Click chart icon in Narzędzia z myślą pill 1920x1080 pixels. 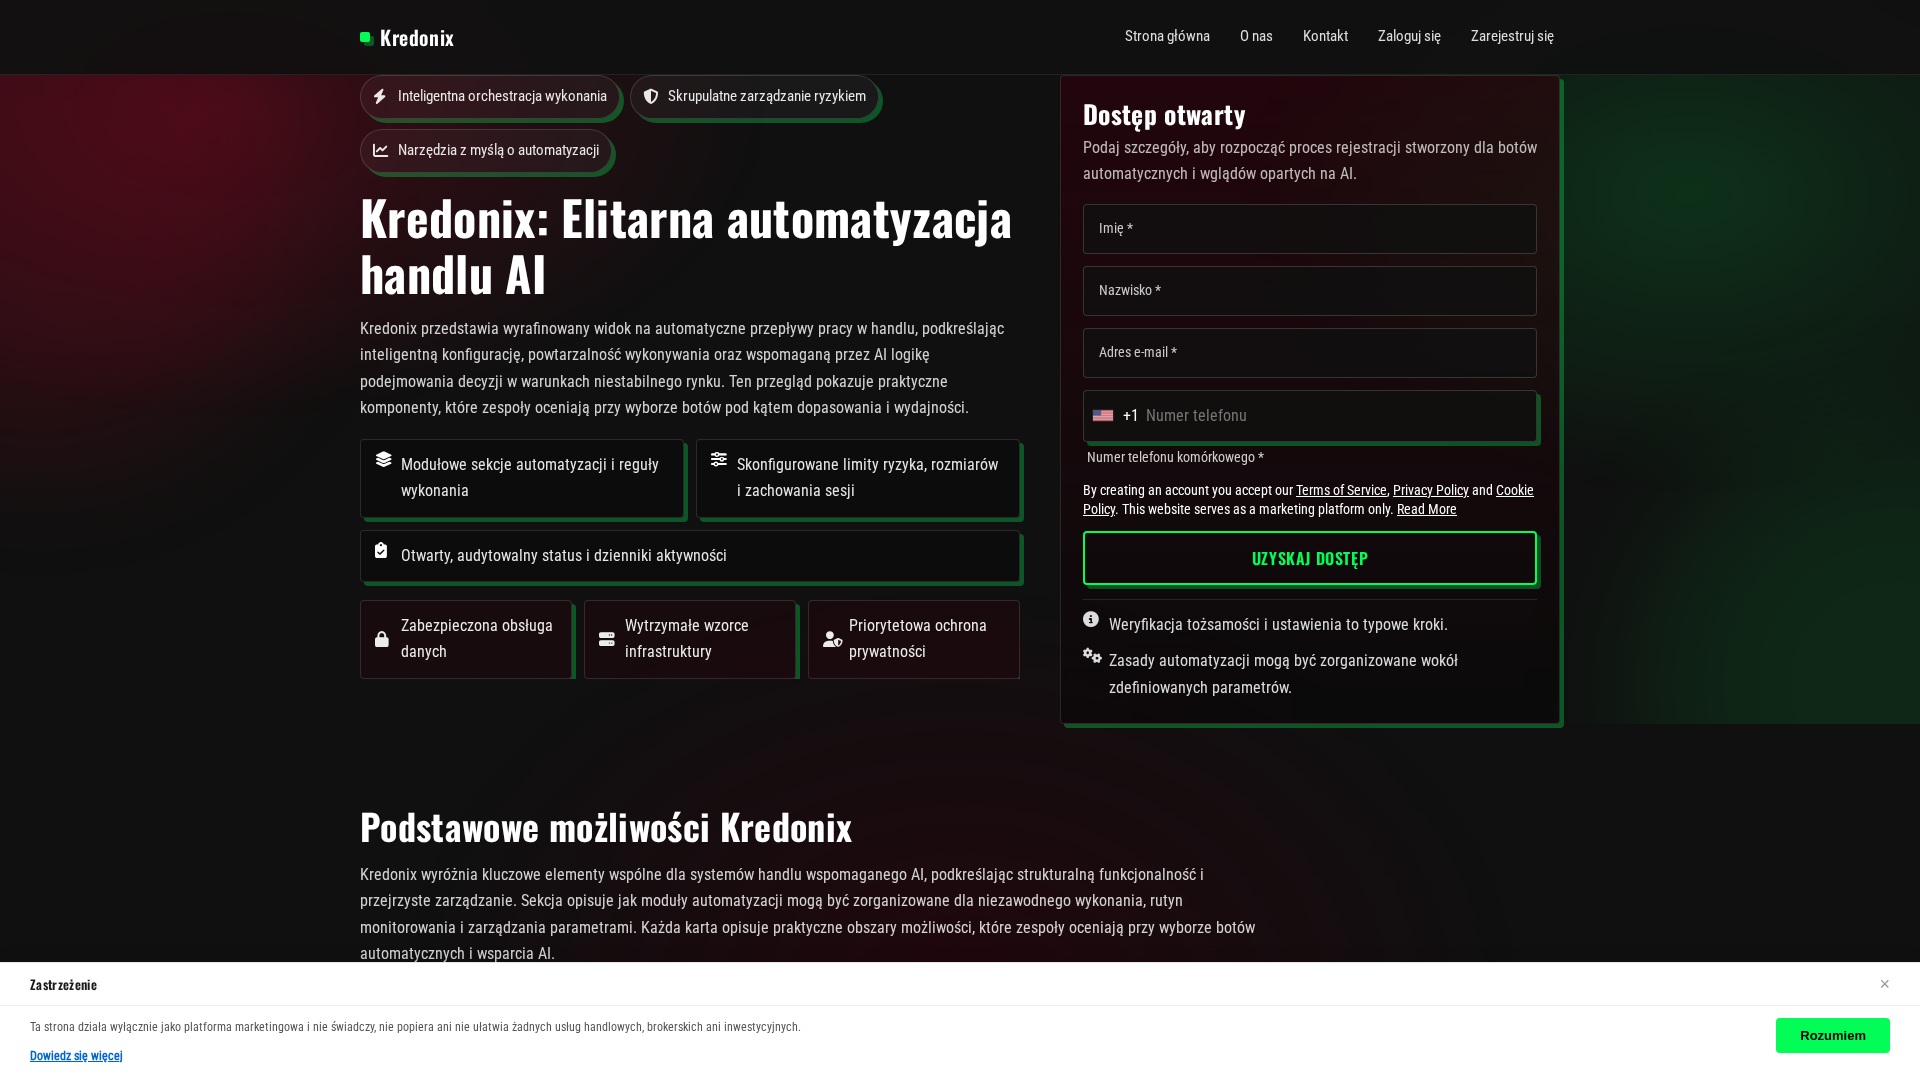[381, 150]
